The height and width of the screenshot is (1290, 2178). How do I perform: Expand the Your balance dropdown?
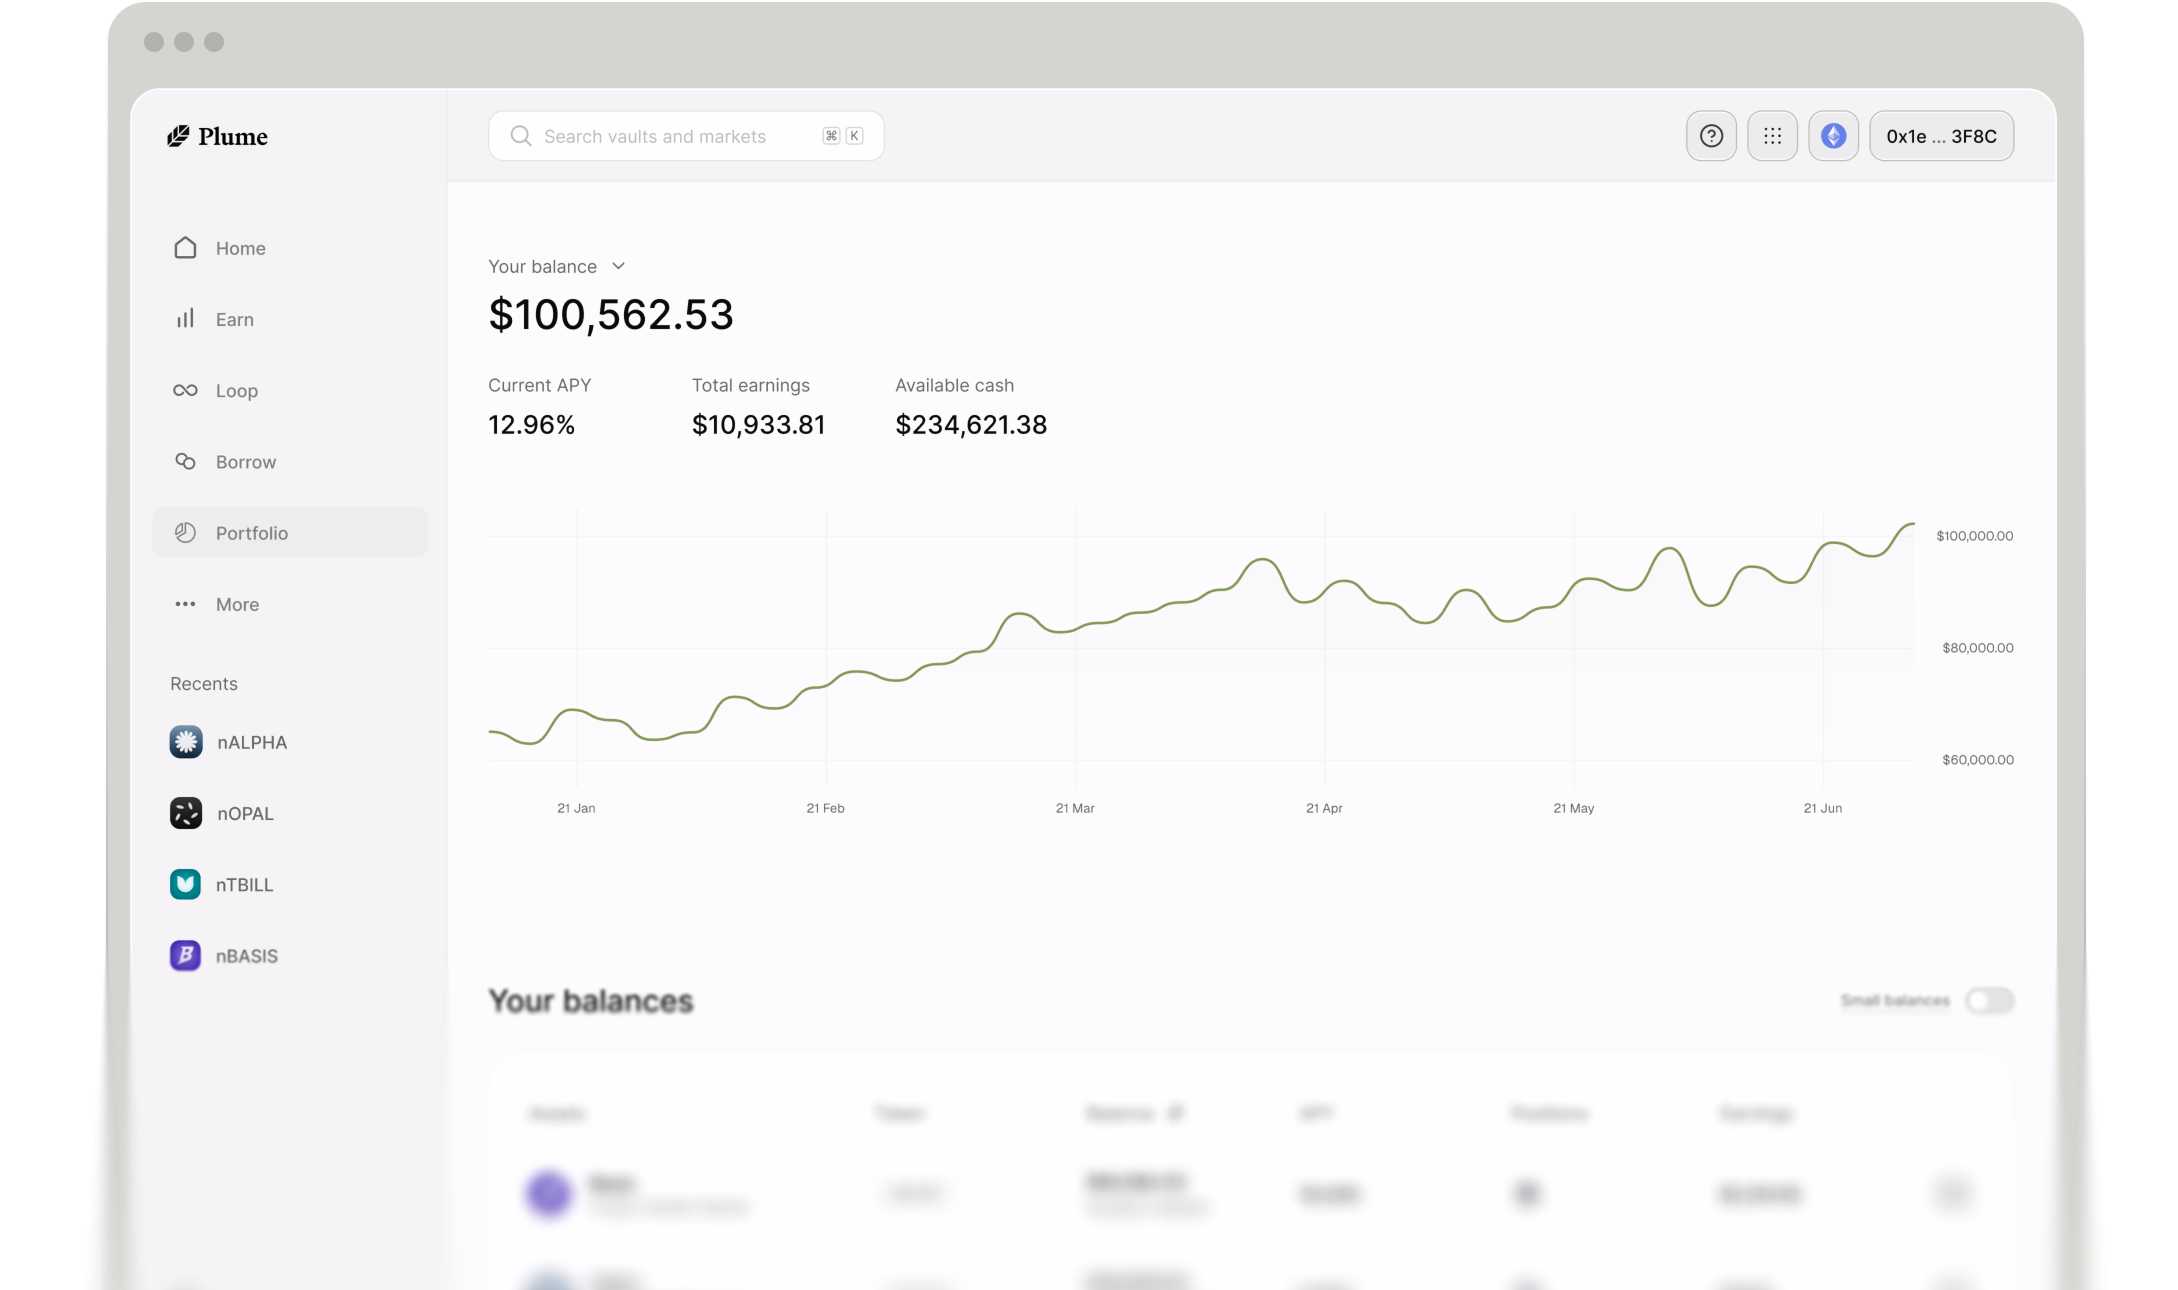point(557,266)
